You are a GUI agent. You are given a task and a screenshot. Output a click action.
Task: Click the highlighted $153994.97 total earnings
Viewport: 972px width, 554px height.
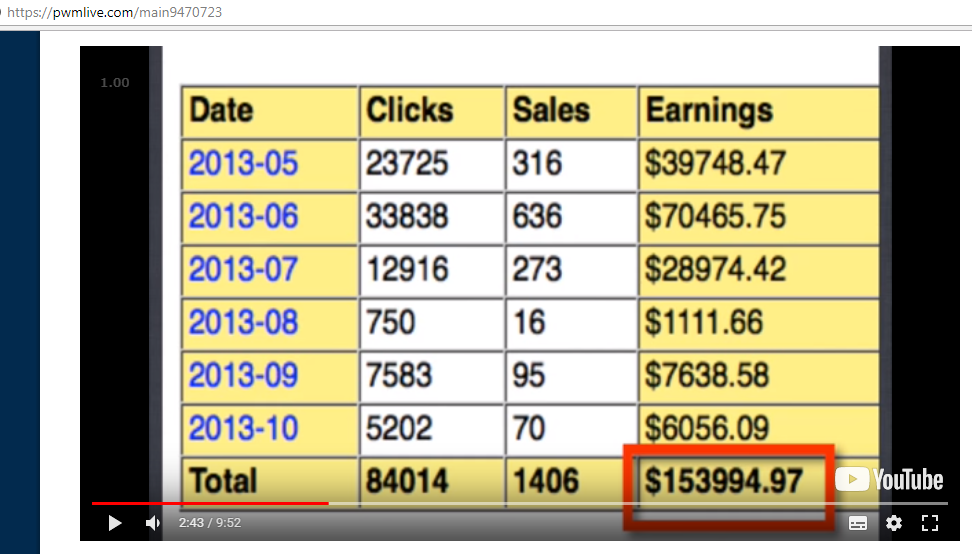point(723,481)
